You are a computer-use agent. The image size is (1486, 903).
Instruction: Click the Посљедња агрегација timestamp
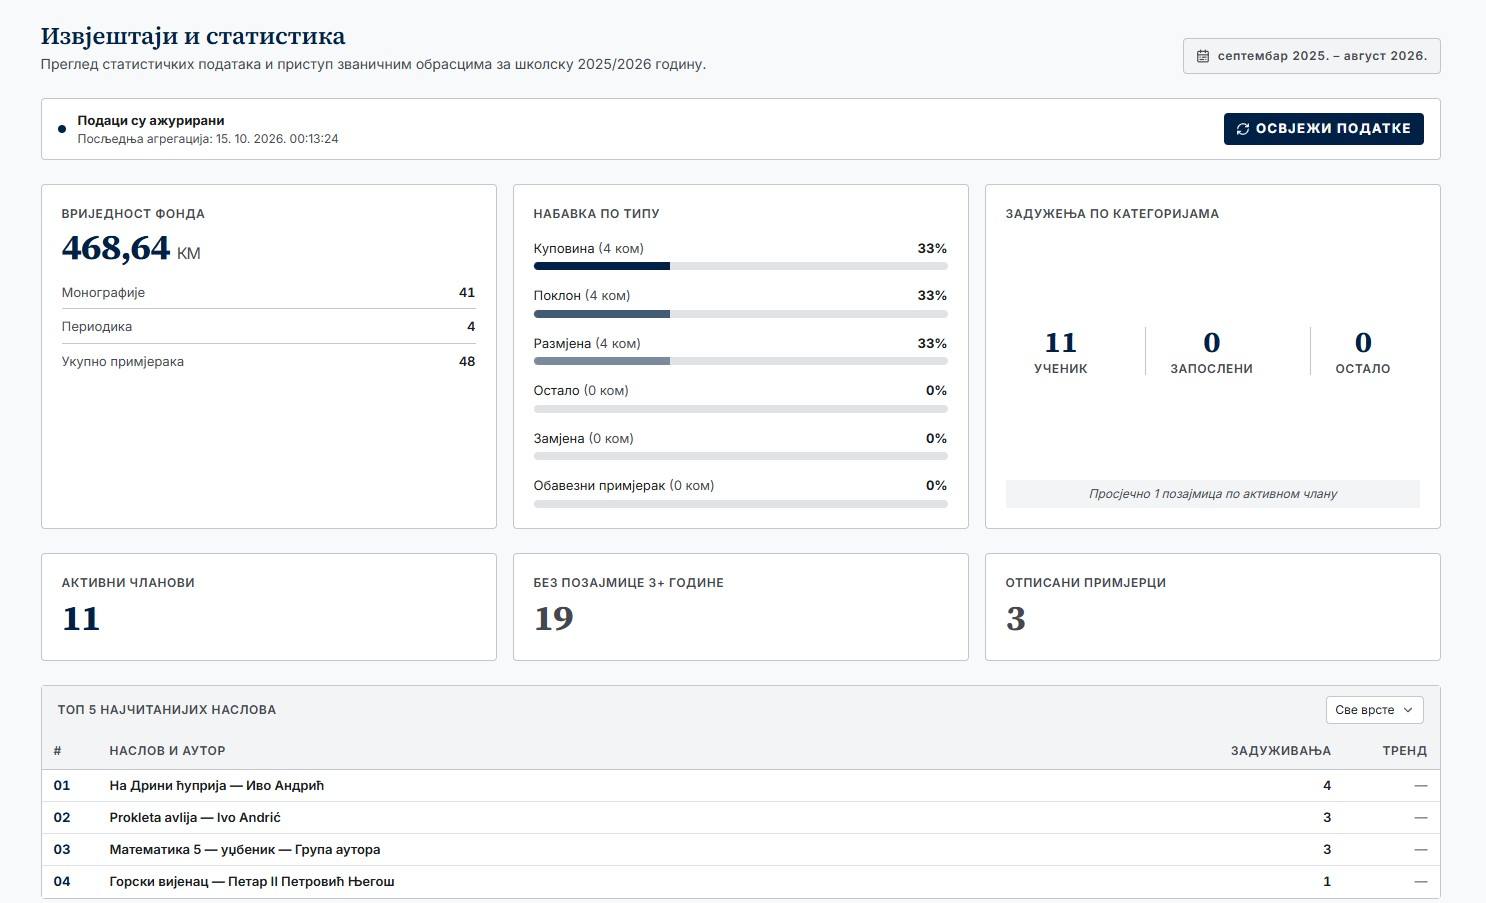(208, 139)
